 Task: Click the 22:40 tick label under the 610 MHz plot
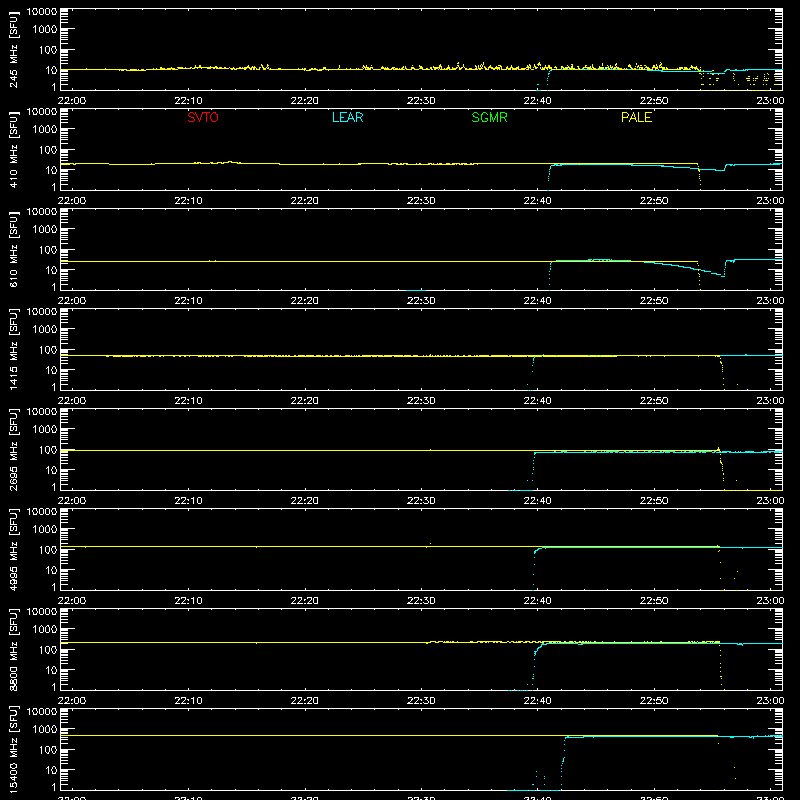coord(537,301)
